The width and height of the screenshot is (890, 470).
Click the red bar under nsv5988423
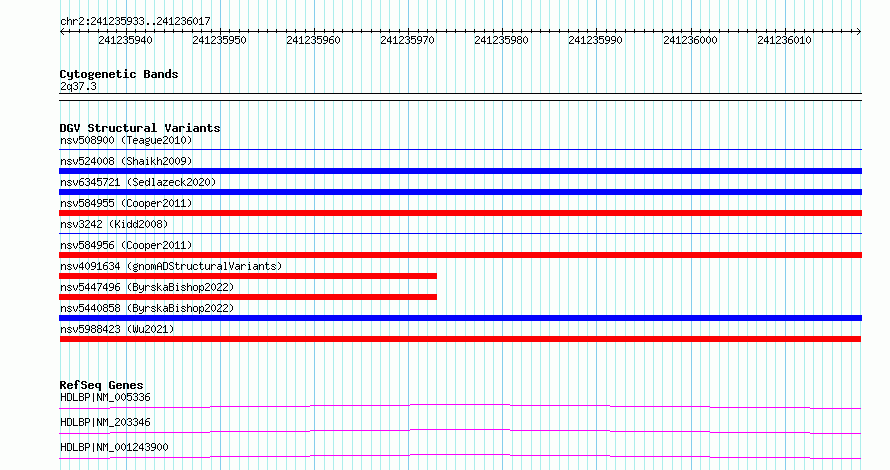pyautogui.click(x=460, y=339)
